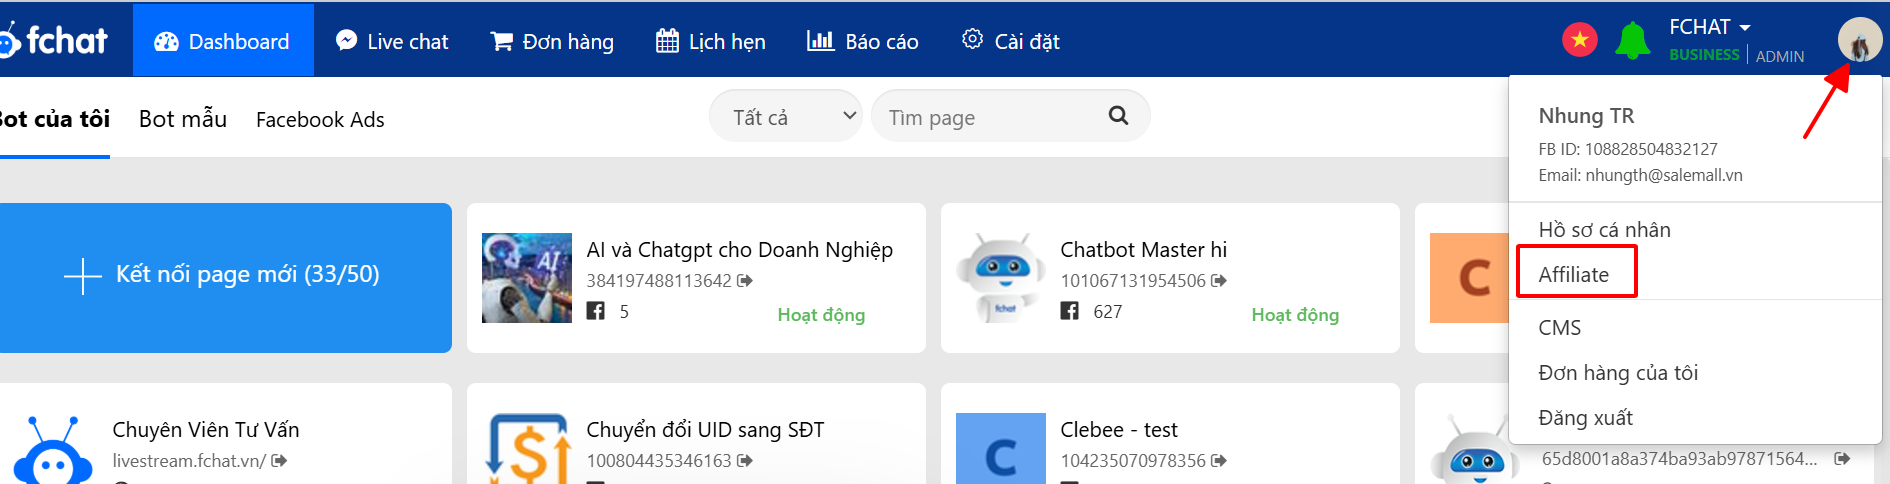Click the green notification bell icon
The image size is (1890, 484).
click(x=1632, y=41)
